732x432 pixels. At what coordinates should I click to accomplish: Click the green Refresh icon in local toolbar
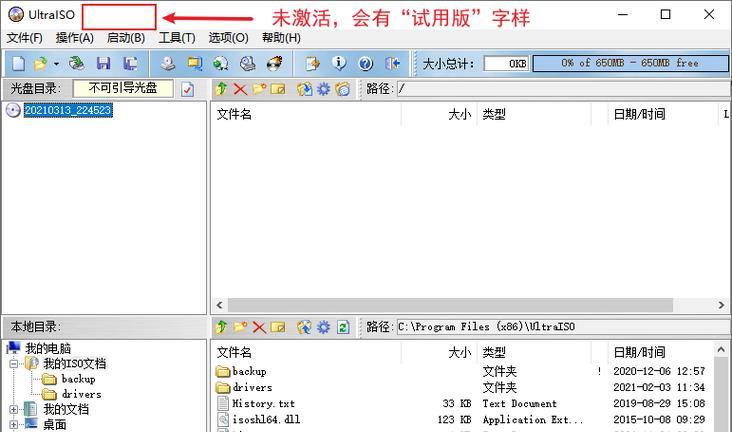click(x=343, y=327)
